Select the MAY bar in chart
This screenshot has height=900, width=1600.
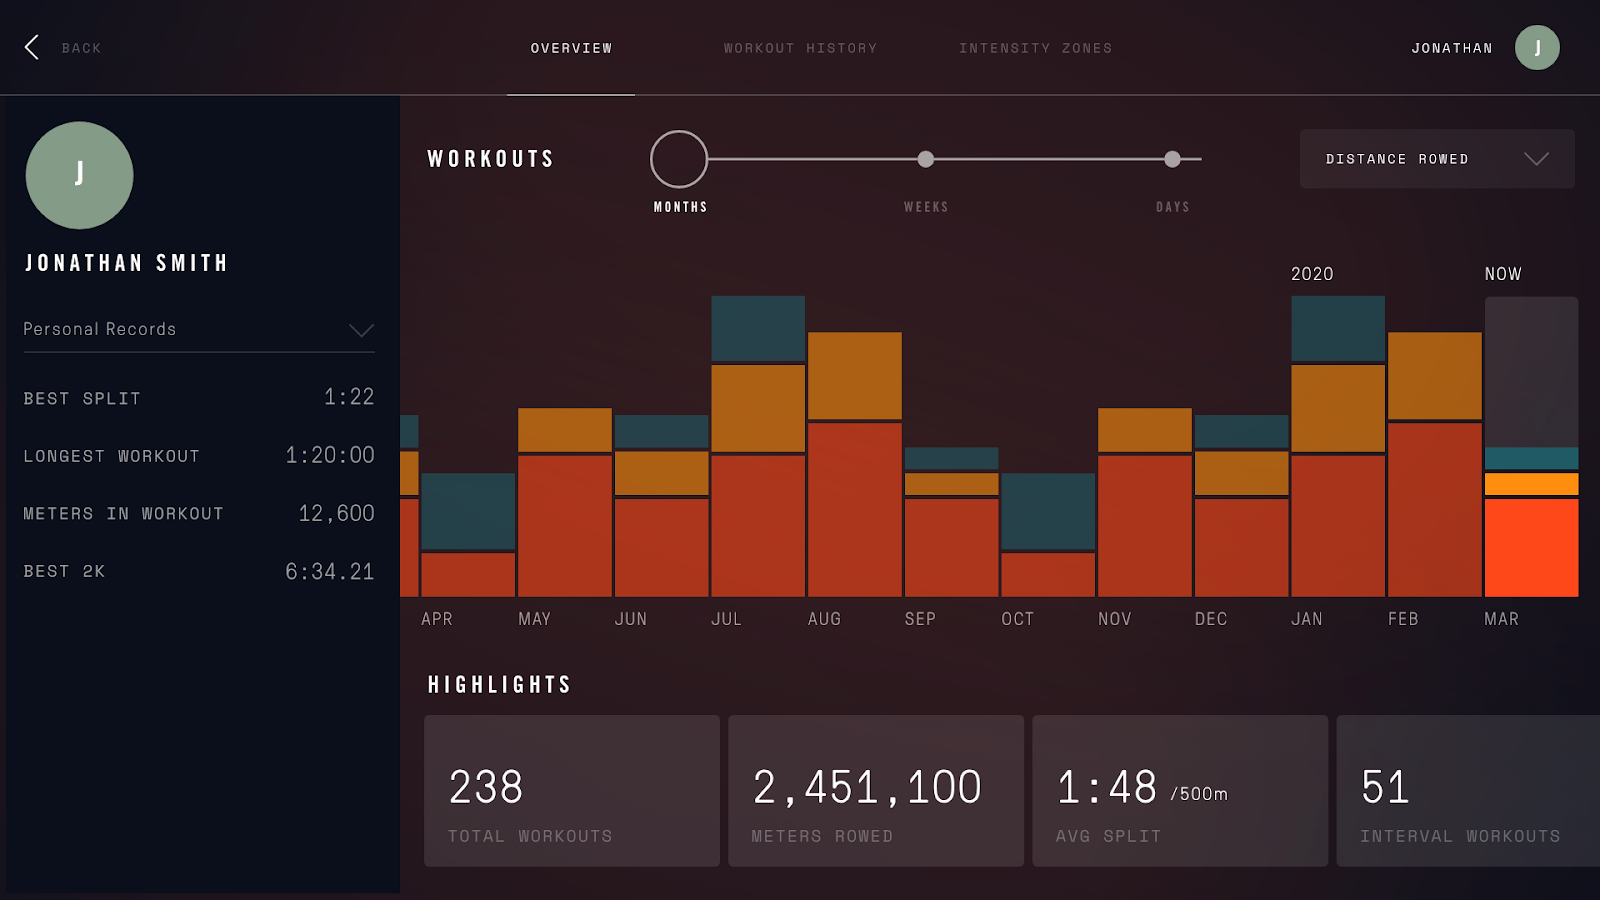[x=565, y=502]
